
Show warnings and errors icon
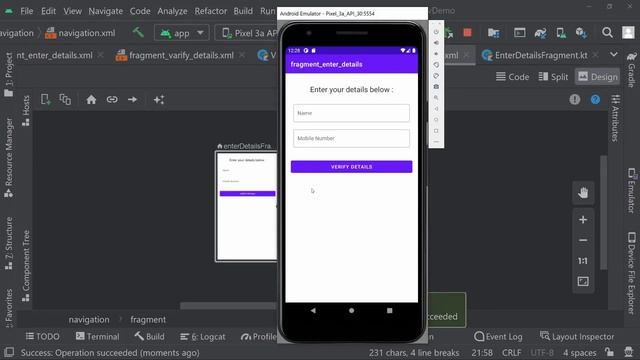point(575,99)
